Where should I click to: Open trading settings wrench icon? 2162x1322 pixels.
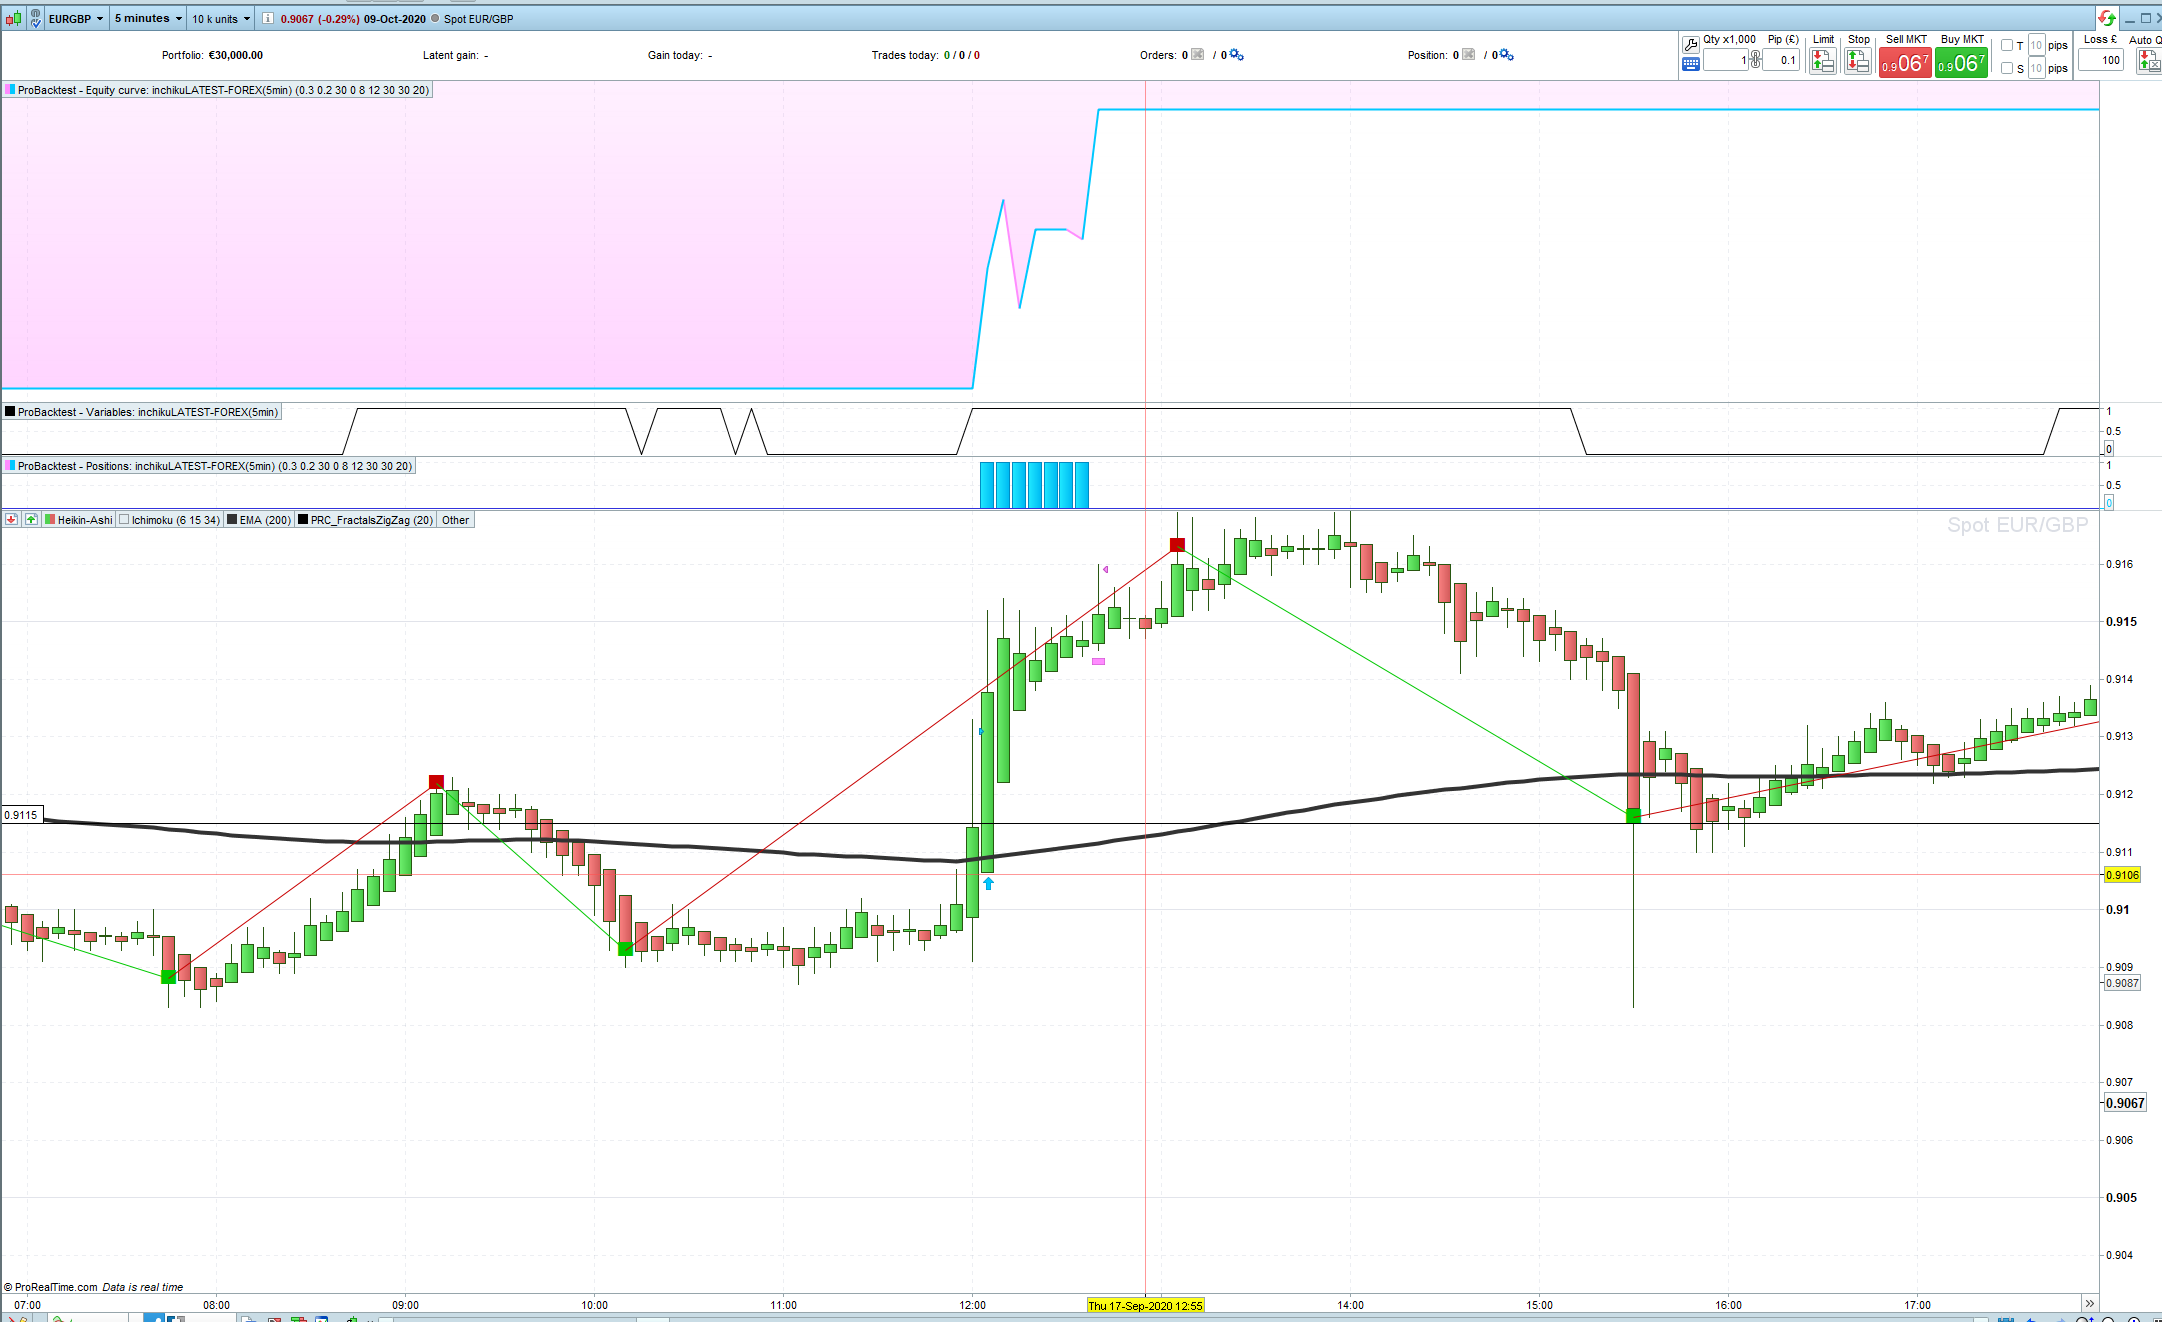click(x=1690, y=44)
